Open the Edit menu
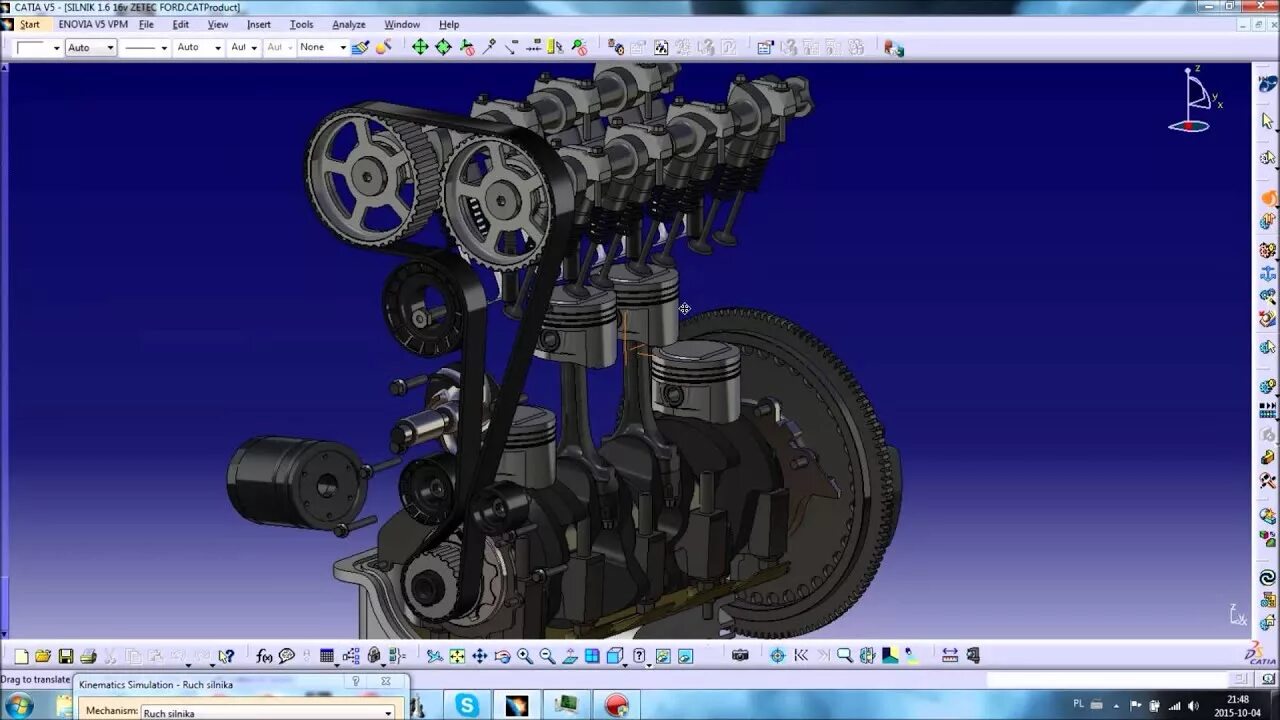 tap(181, 24)
